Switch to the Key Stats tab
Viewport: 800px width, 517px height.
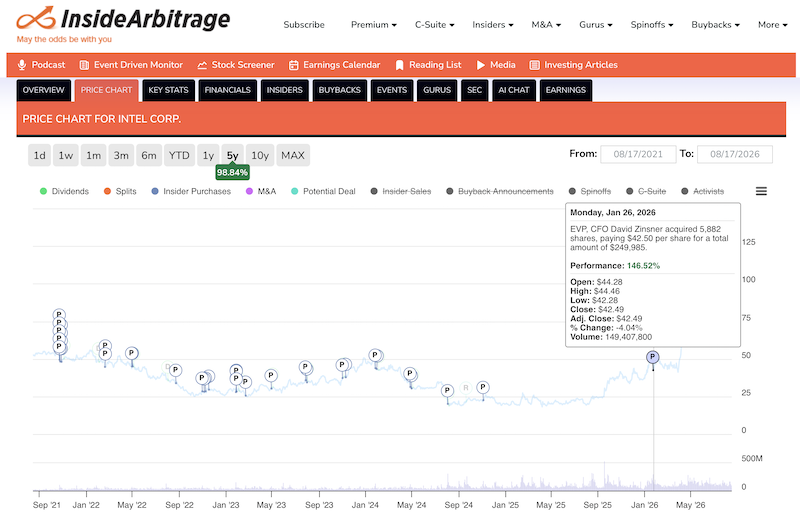168,90
